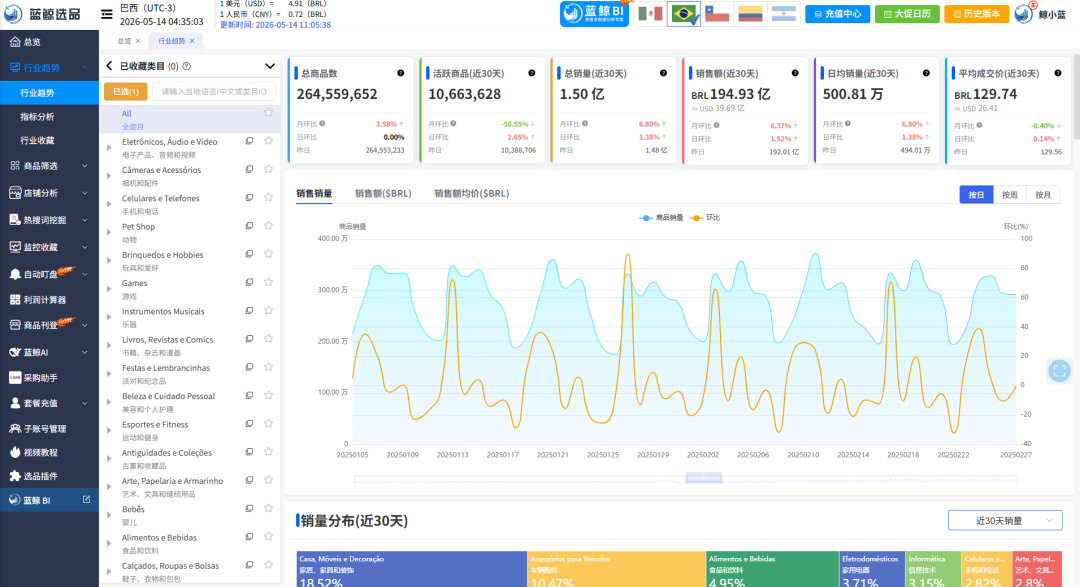This screenshot has width=1080, height=587.
Task: Favorite the All category star
Action: click(x=269, y=112)
